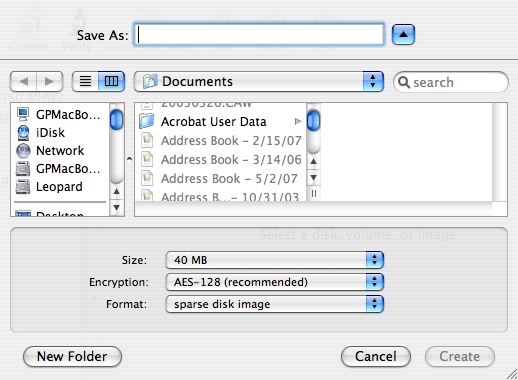The image size is (518, 380).
Task: Open the Encryption dropdown showing AES-128
Action: tap(275, 282)
